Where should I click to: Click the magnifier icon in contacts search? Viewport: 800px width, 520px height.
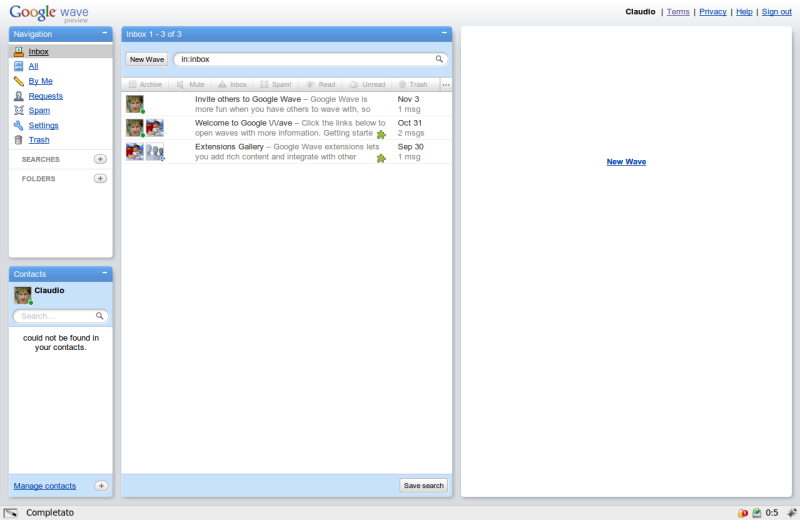point(100,316)
